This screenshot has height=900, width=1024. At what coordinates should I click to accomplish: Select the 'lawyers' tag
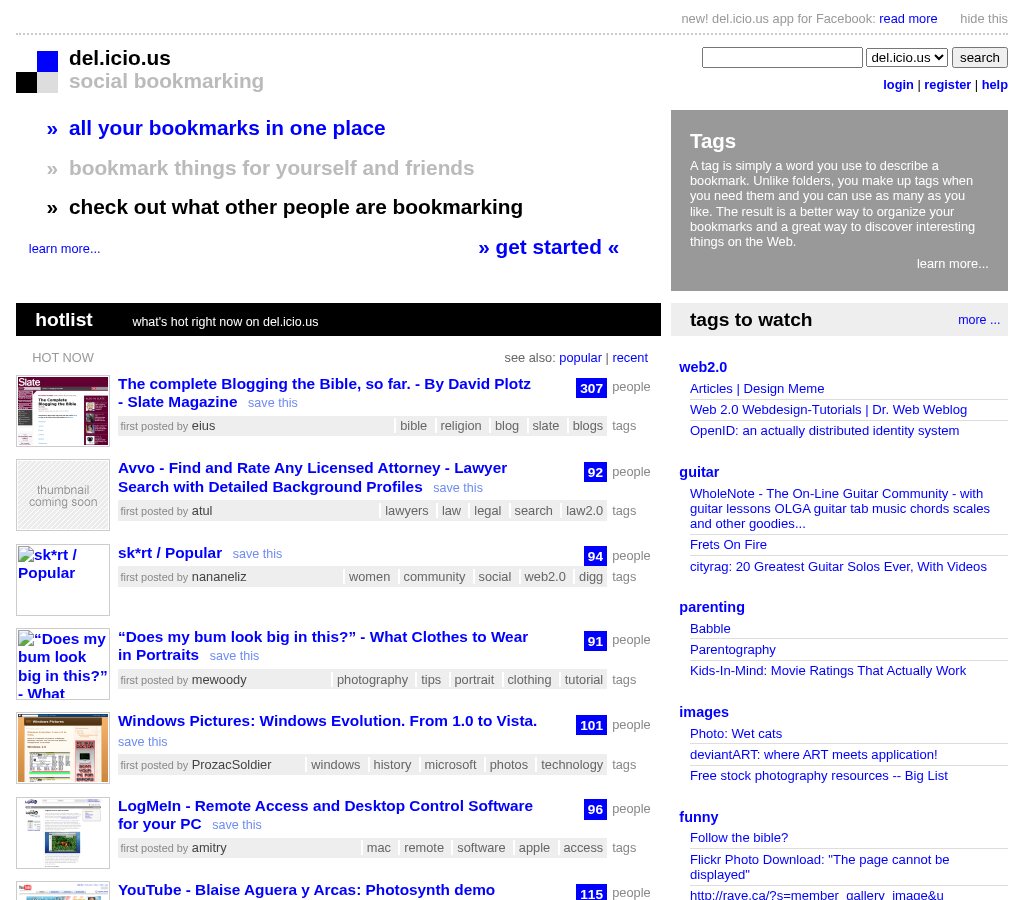coord(406,511)
